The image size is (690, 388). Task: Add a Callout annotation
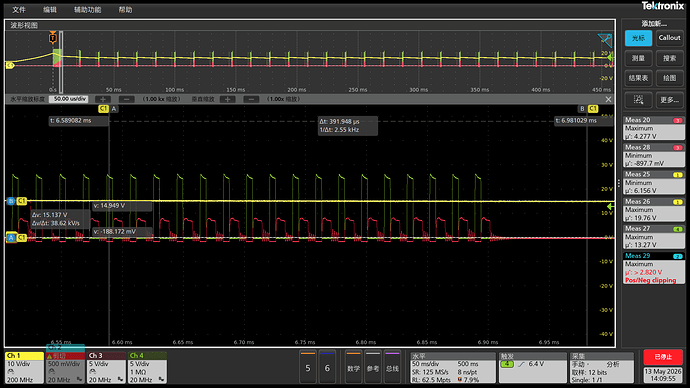(x=669, y=38)
